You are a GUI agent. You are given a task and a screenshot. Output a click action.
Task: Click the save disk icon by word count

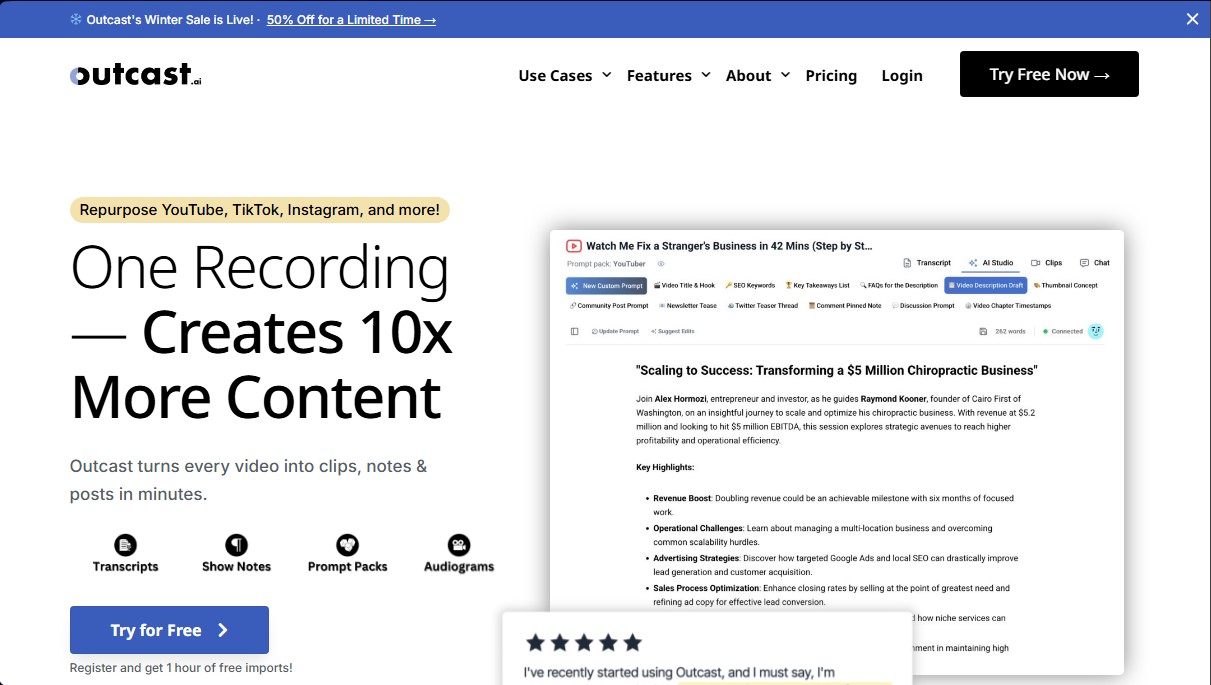983,331
